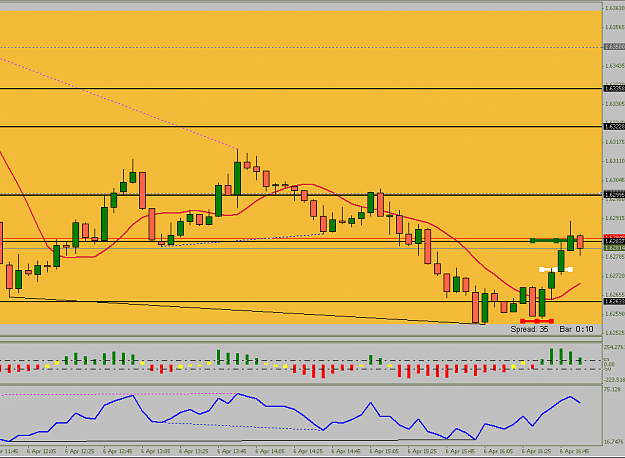This screenshot has height=458, width=625.
Task: Click the 1.62590 price scale value
Action: 615,314
